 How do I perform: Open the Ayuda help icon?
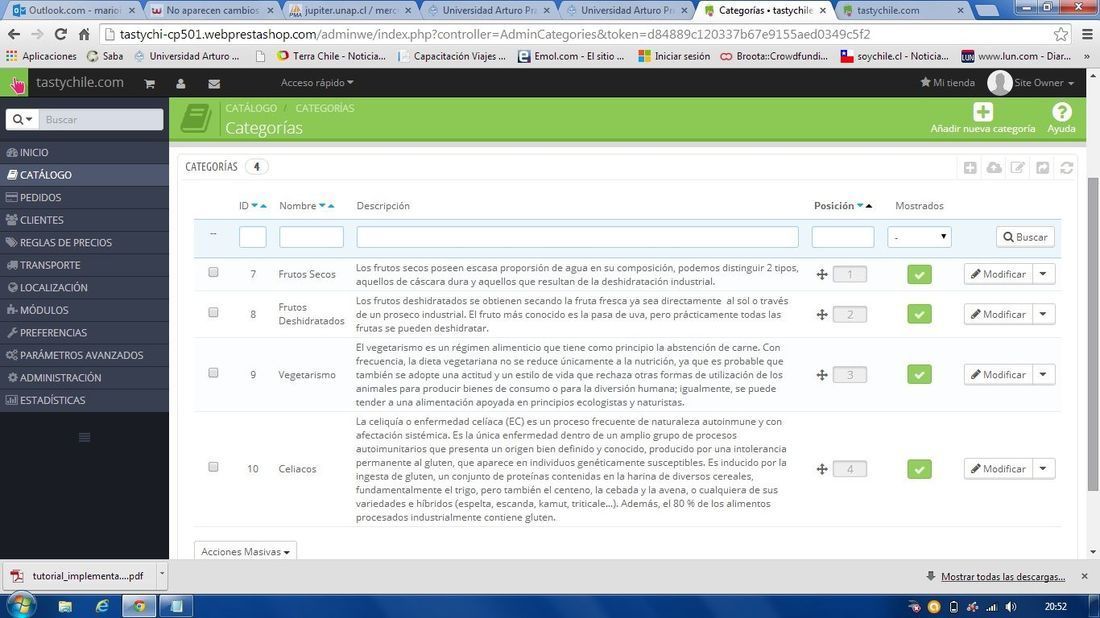[1061, 112]
